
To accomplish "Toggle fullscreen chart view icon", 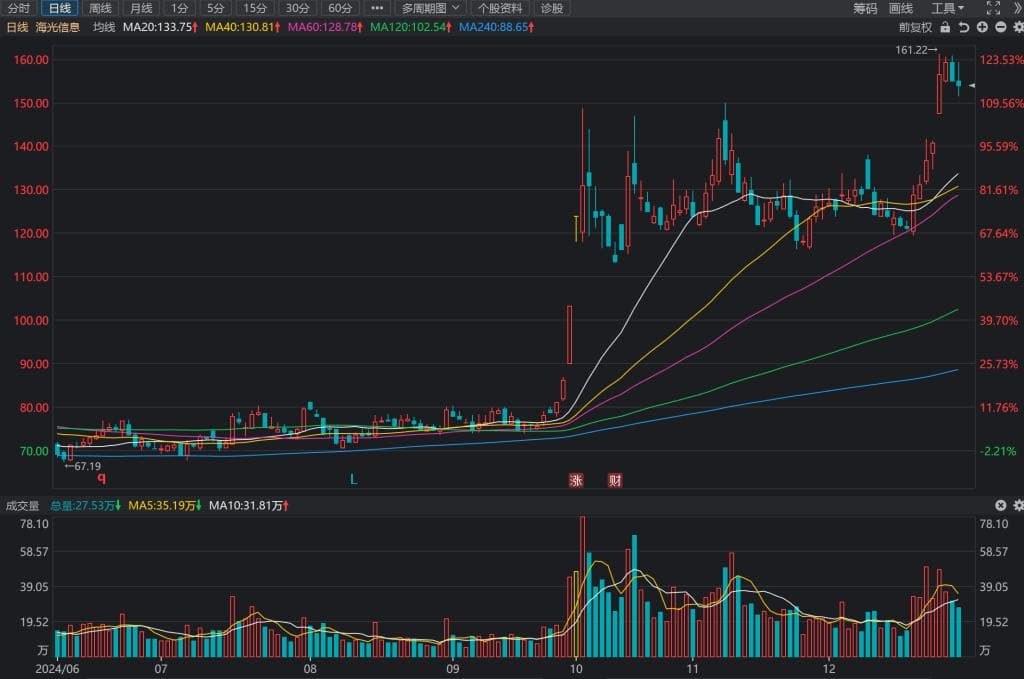I will coord(993,8).
